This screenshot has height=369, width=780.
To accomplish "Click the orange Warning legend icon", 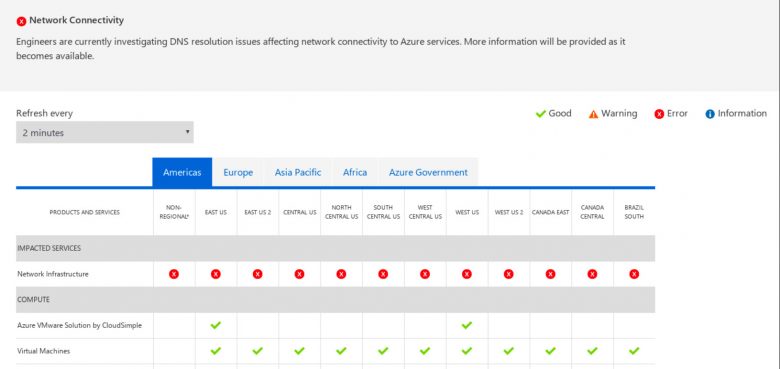I will [593, 114].
